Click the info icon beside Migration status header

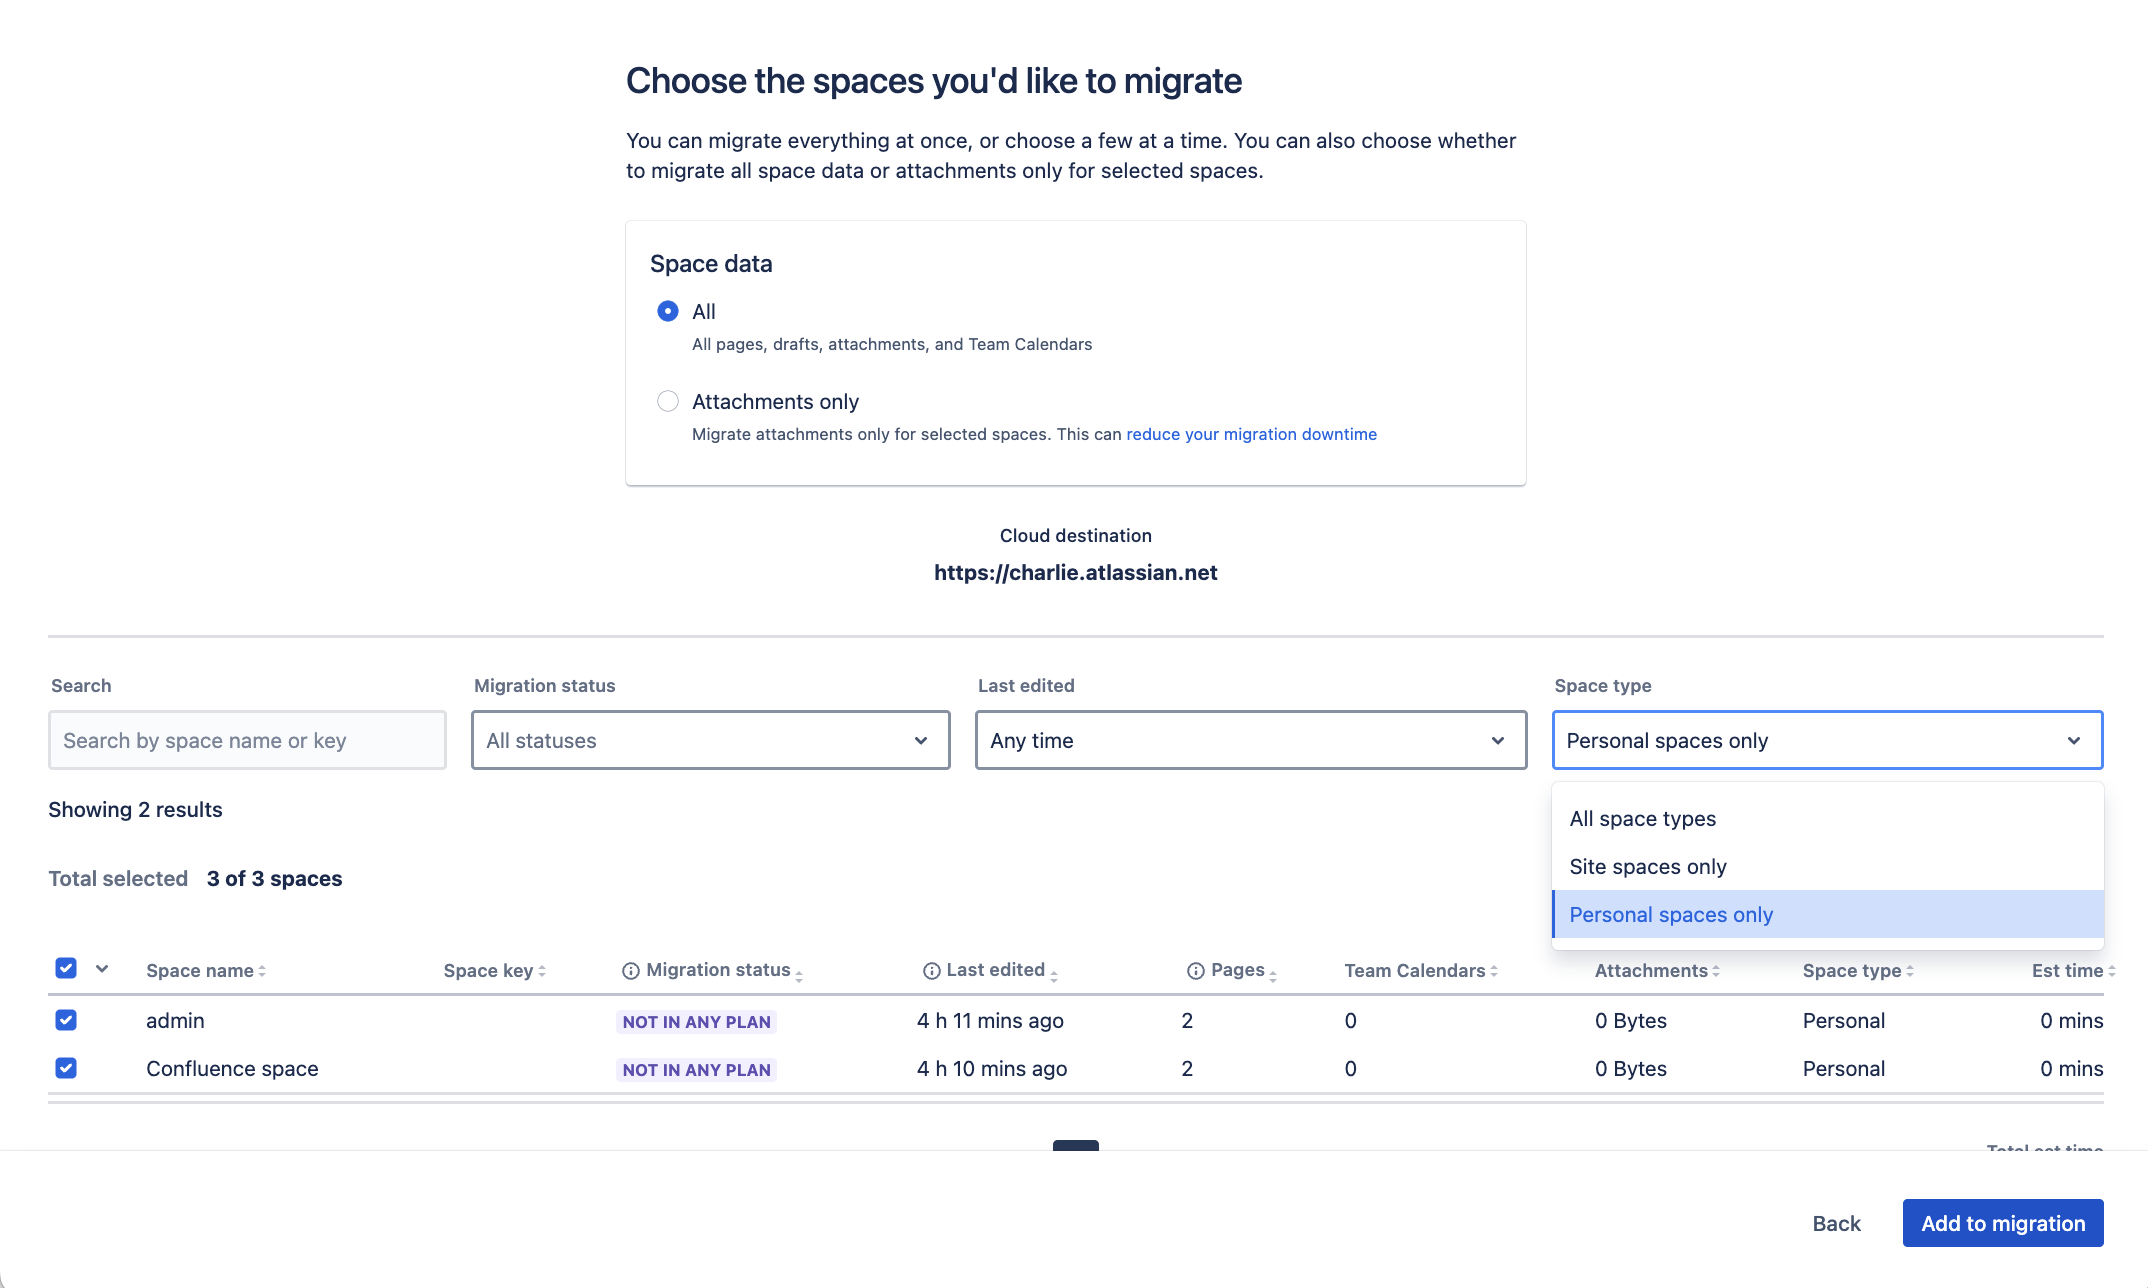pyautogui.click(x=629, y=969)
